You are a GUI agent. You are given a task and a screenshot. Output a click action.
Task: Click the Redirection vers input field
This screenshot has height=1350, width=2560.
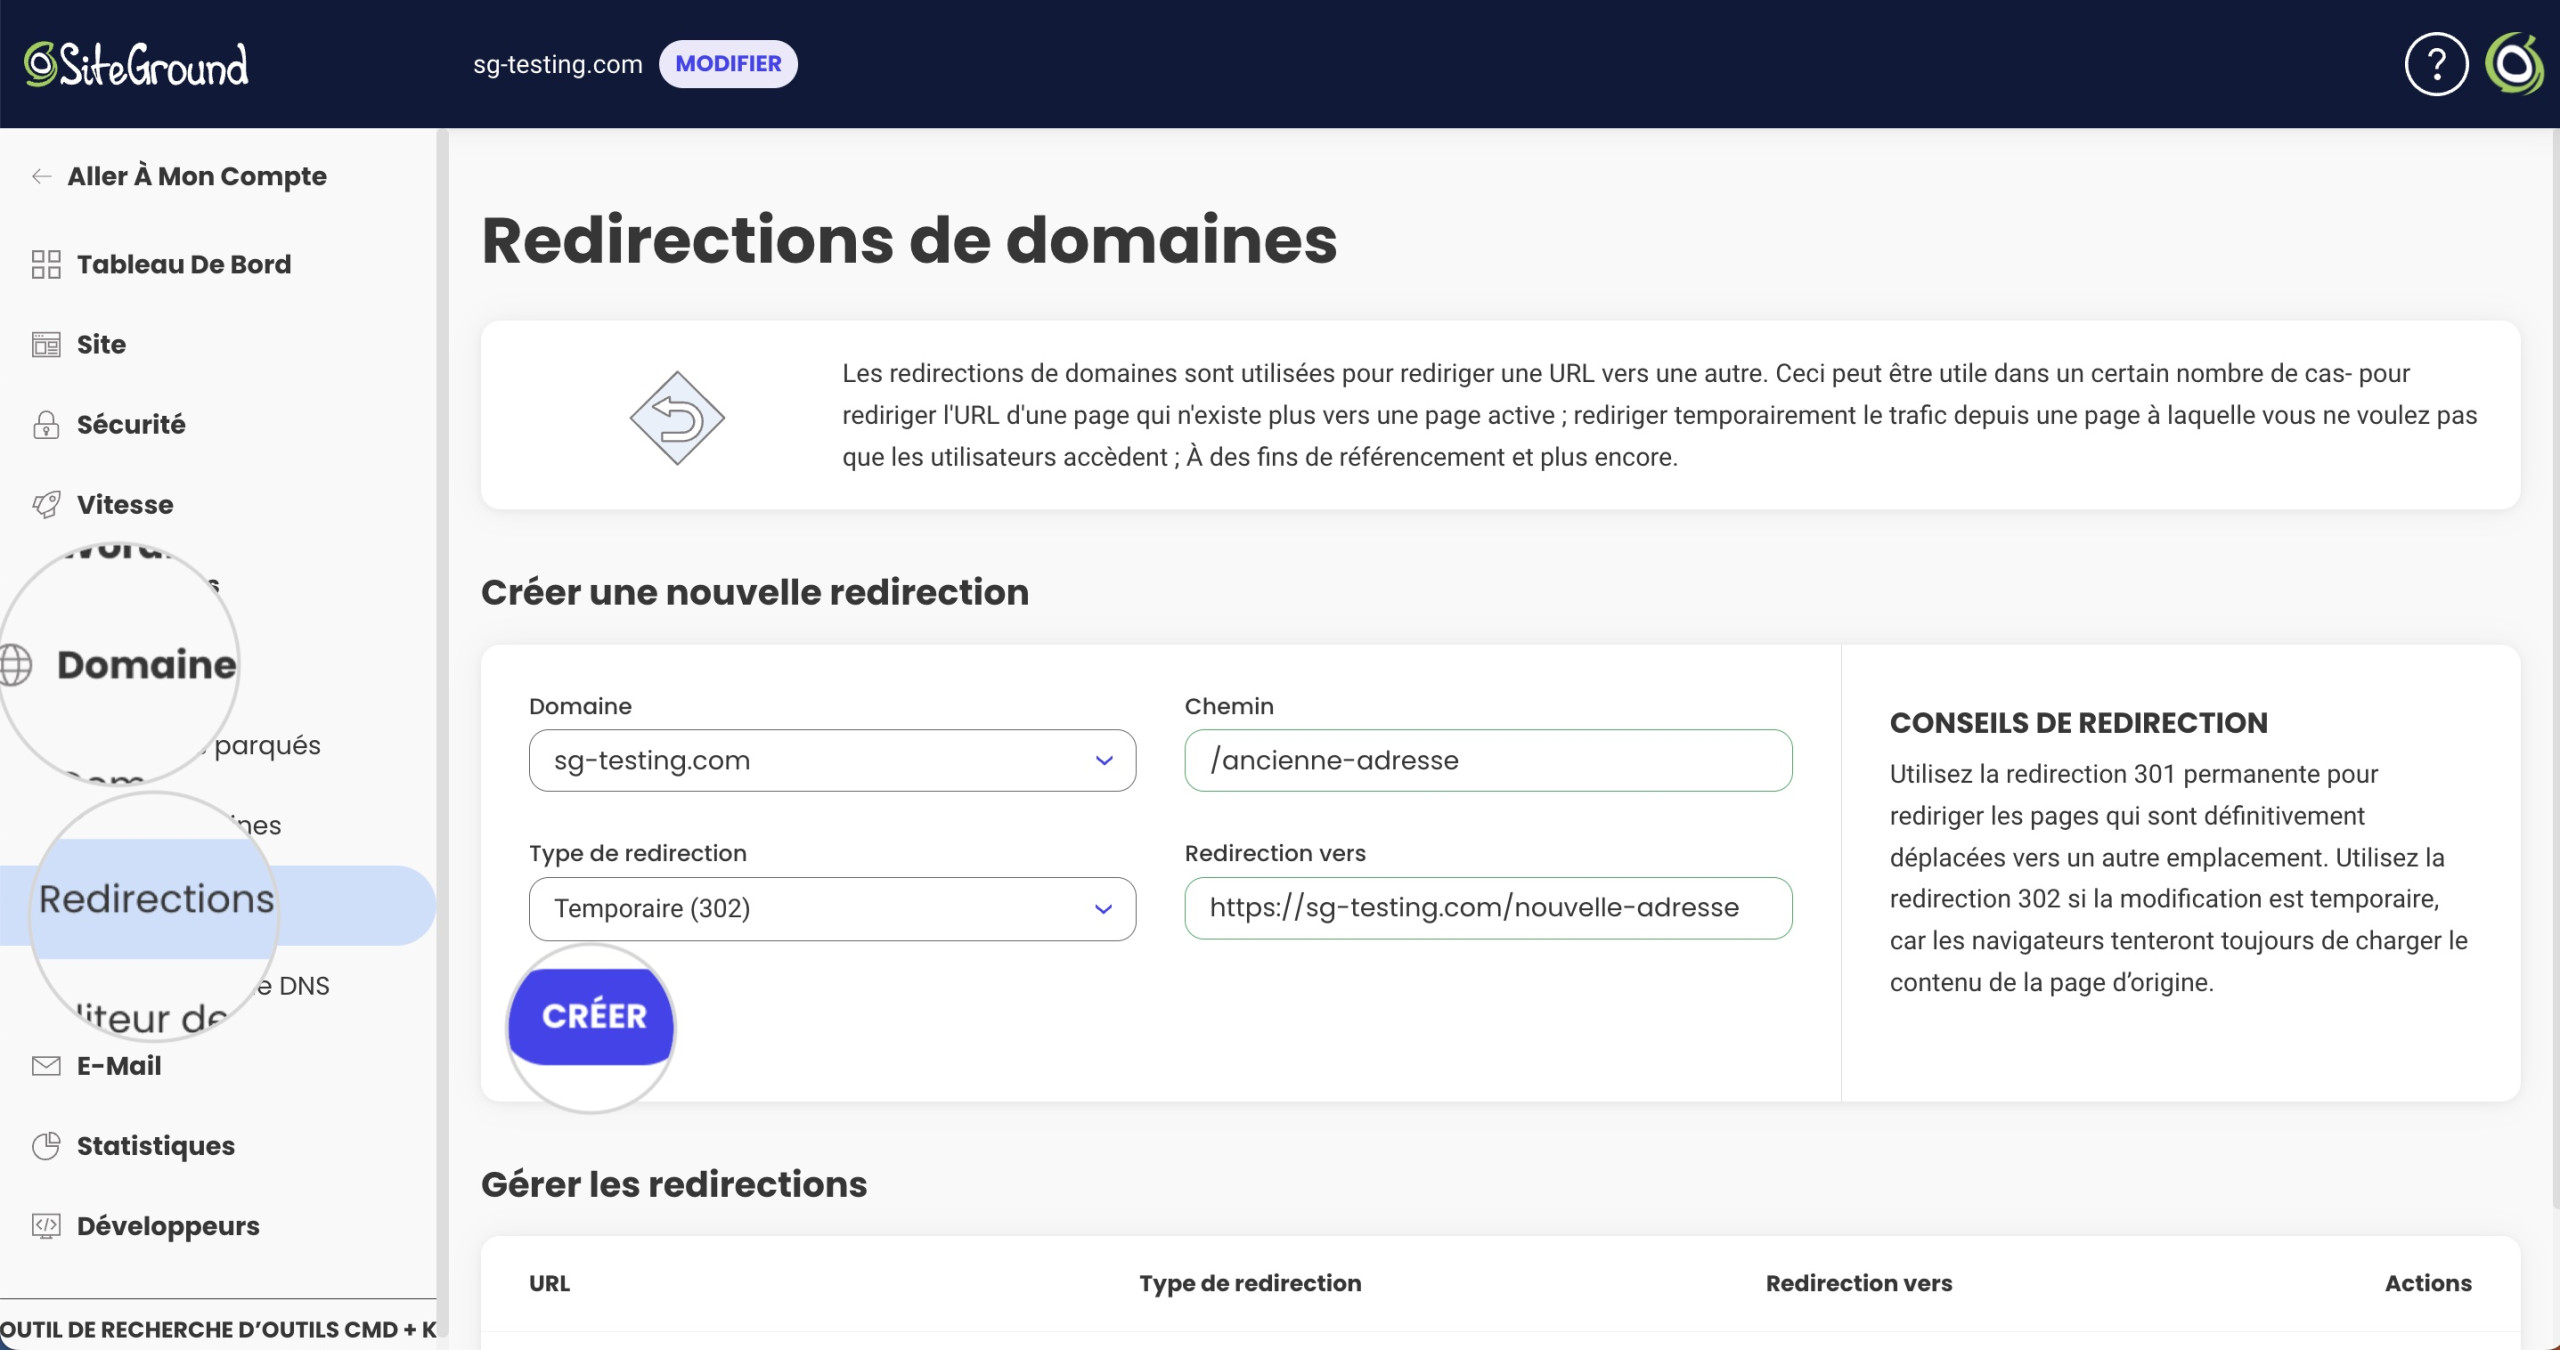[x=1488, y=908]
